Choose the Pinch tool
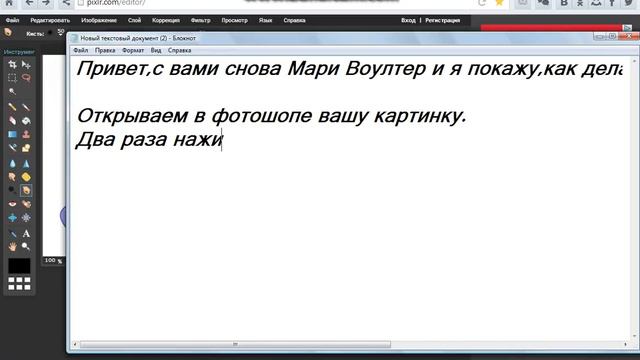 click(26, 218)
